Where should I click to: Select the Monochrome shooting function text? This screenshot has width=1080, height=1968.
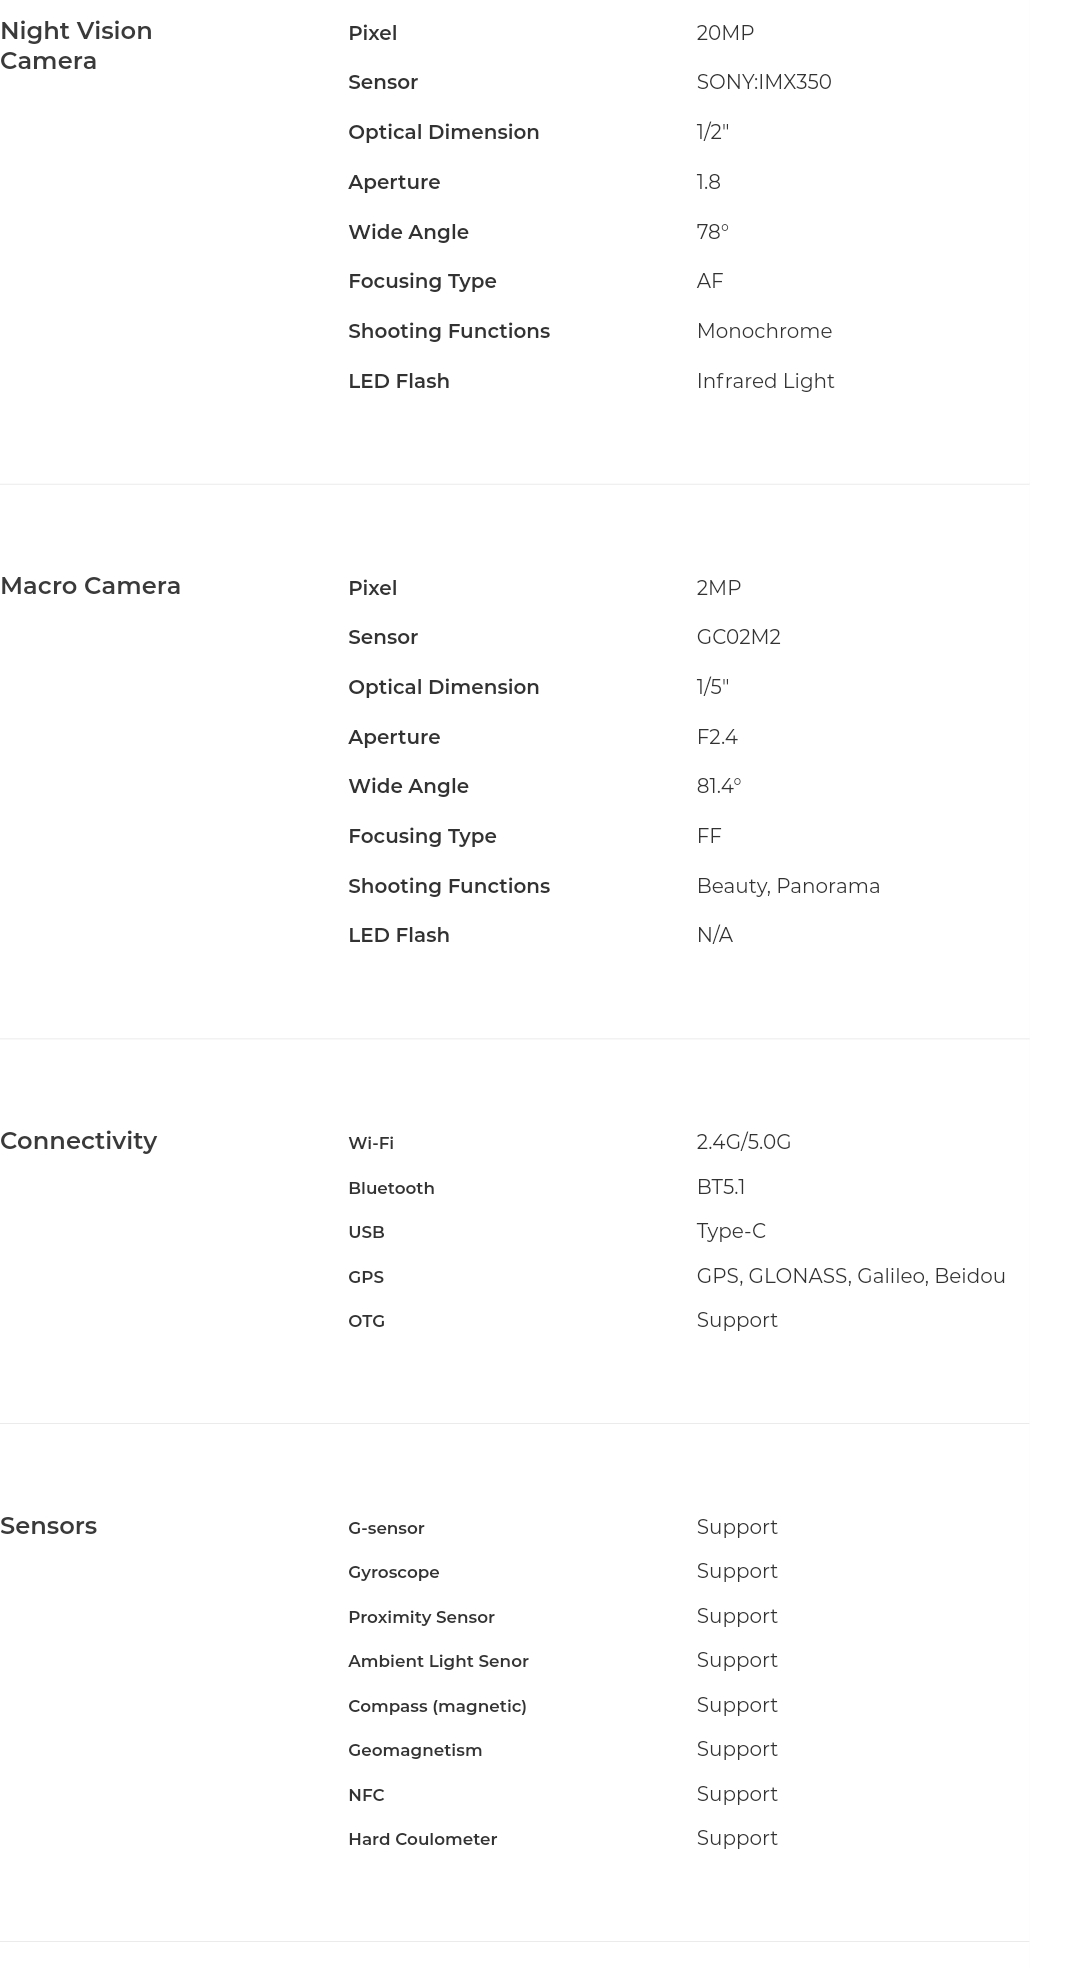pyautogui.click(x=764, y=331)
